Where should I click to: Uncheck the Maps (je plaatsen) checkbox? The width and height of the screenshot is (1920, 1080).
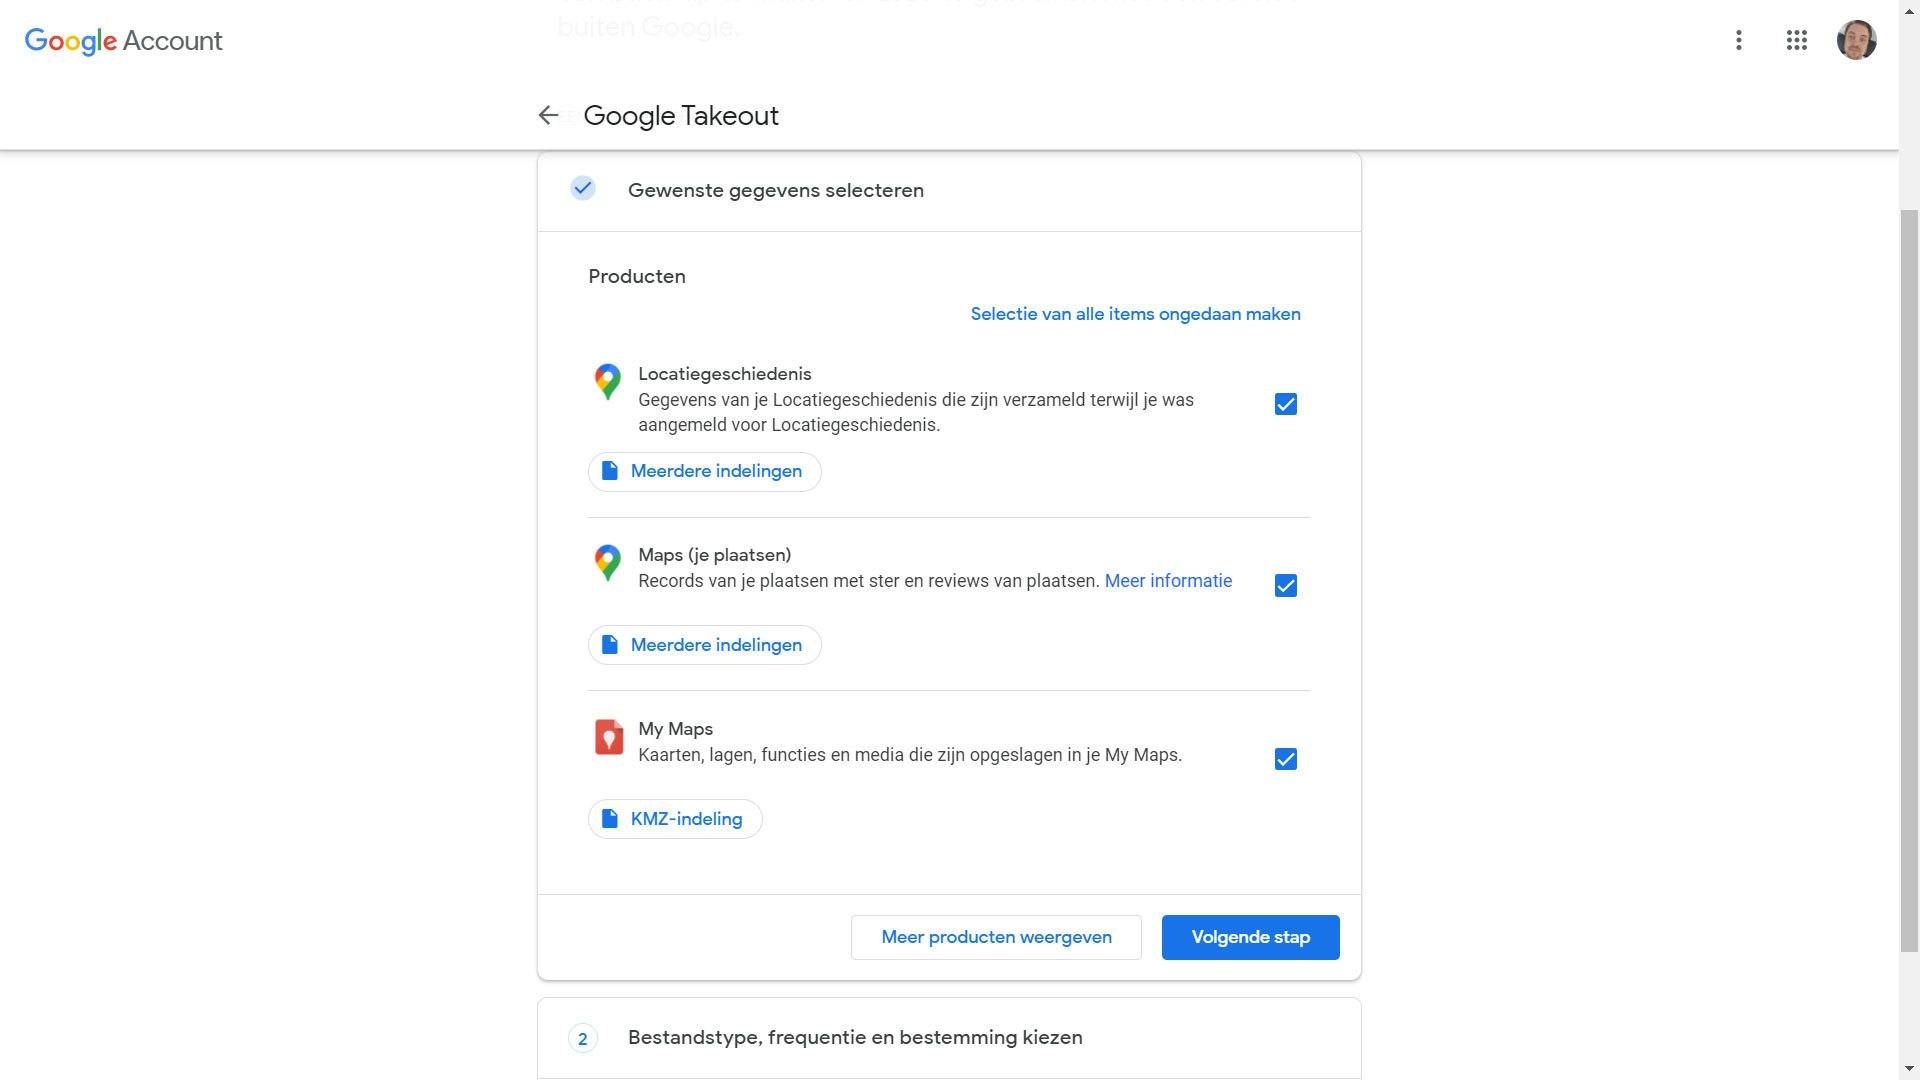click(1286, 586)
